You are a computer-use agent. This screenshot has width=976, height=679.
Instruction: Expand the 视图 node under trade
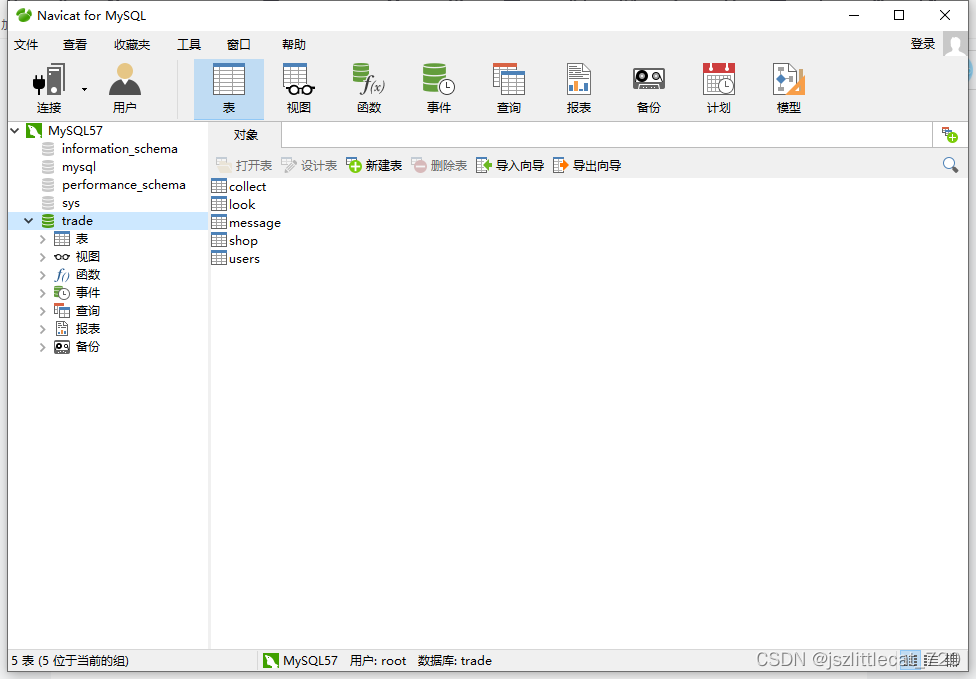click(x=41, y=256)
